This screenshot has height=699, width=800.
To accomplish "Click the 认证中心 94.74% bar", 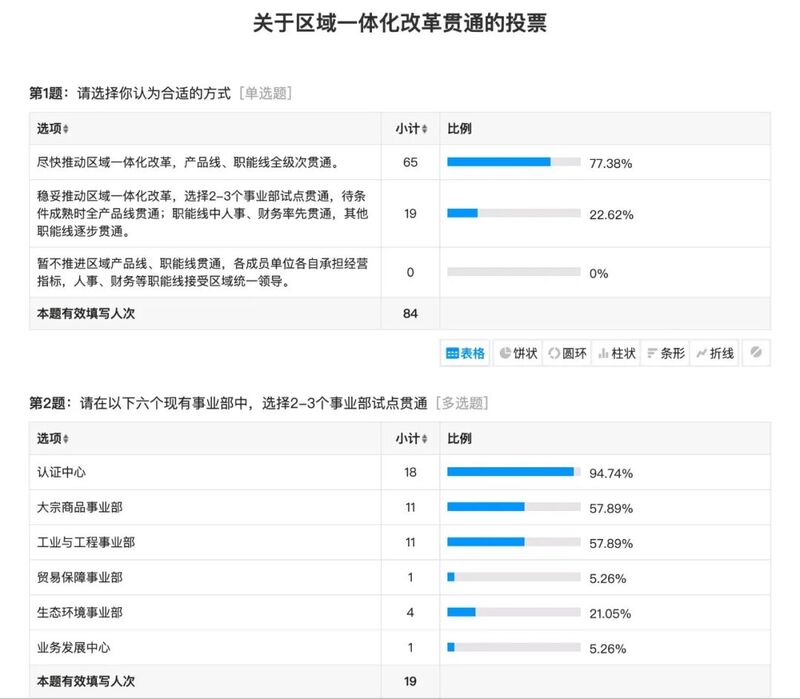I will pos(514,472).
